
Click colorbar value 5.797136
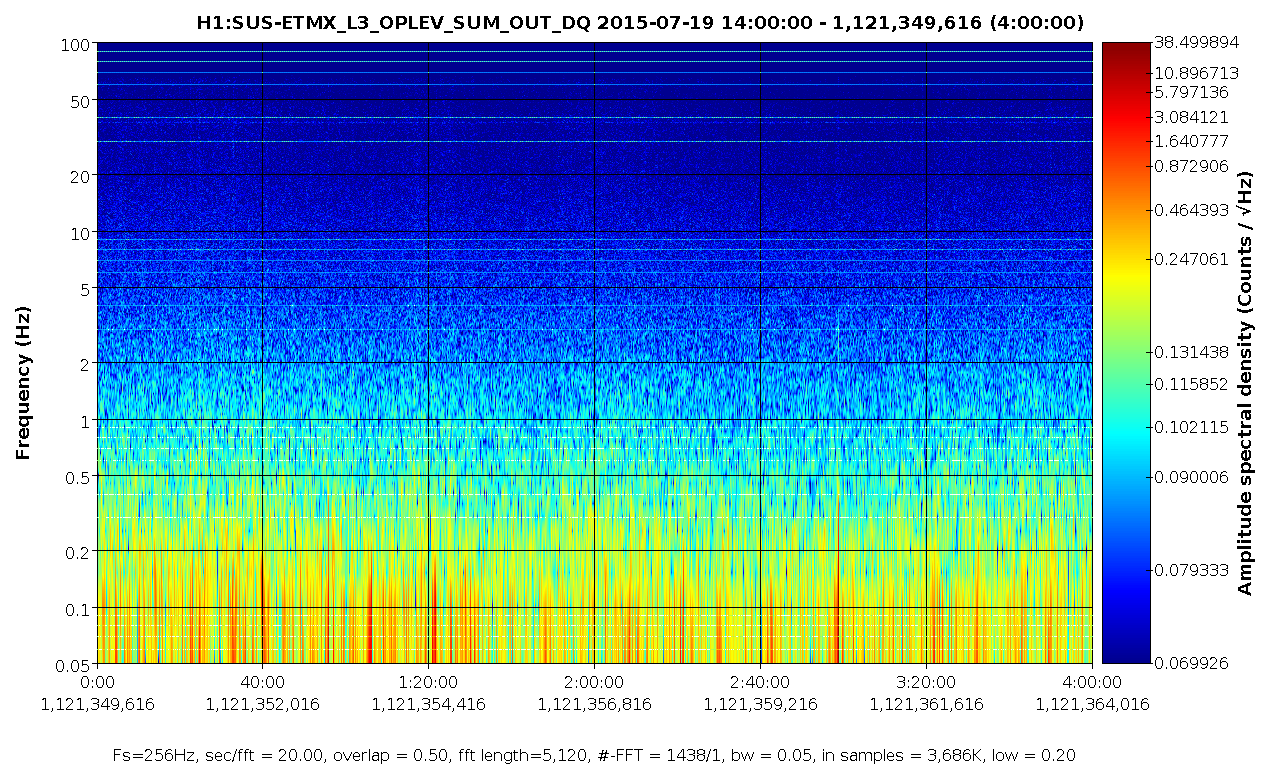click(x=1191, y=92)
